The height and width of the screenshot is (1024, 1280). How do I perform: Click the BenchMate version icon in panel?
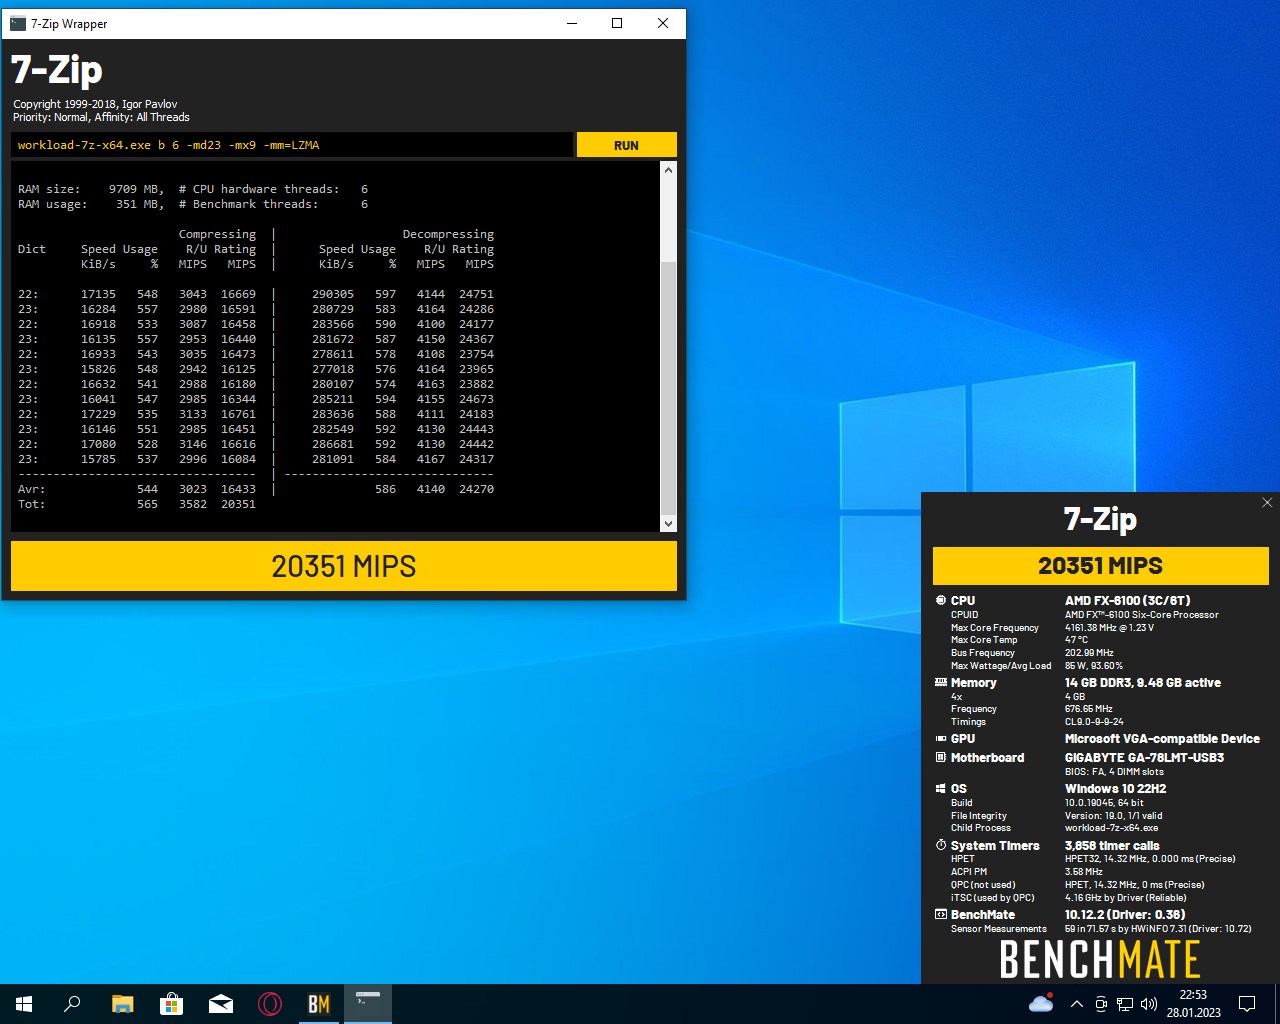[940, 915]
